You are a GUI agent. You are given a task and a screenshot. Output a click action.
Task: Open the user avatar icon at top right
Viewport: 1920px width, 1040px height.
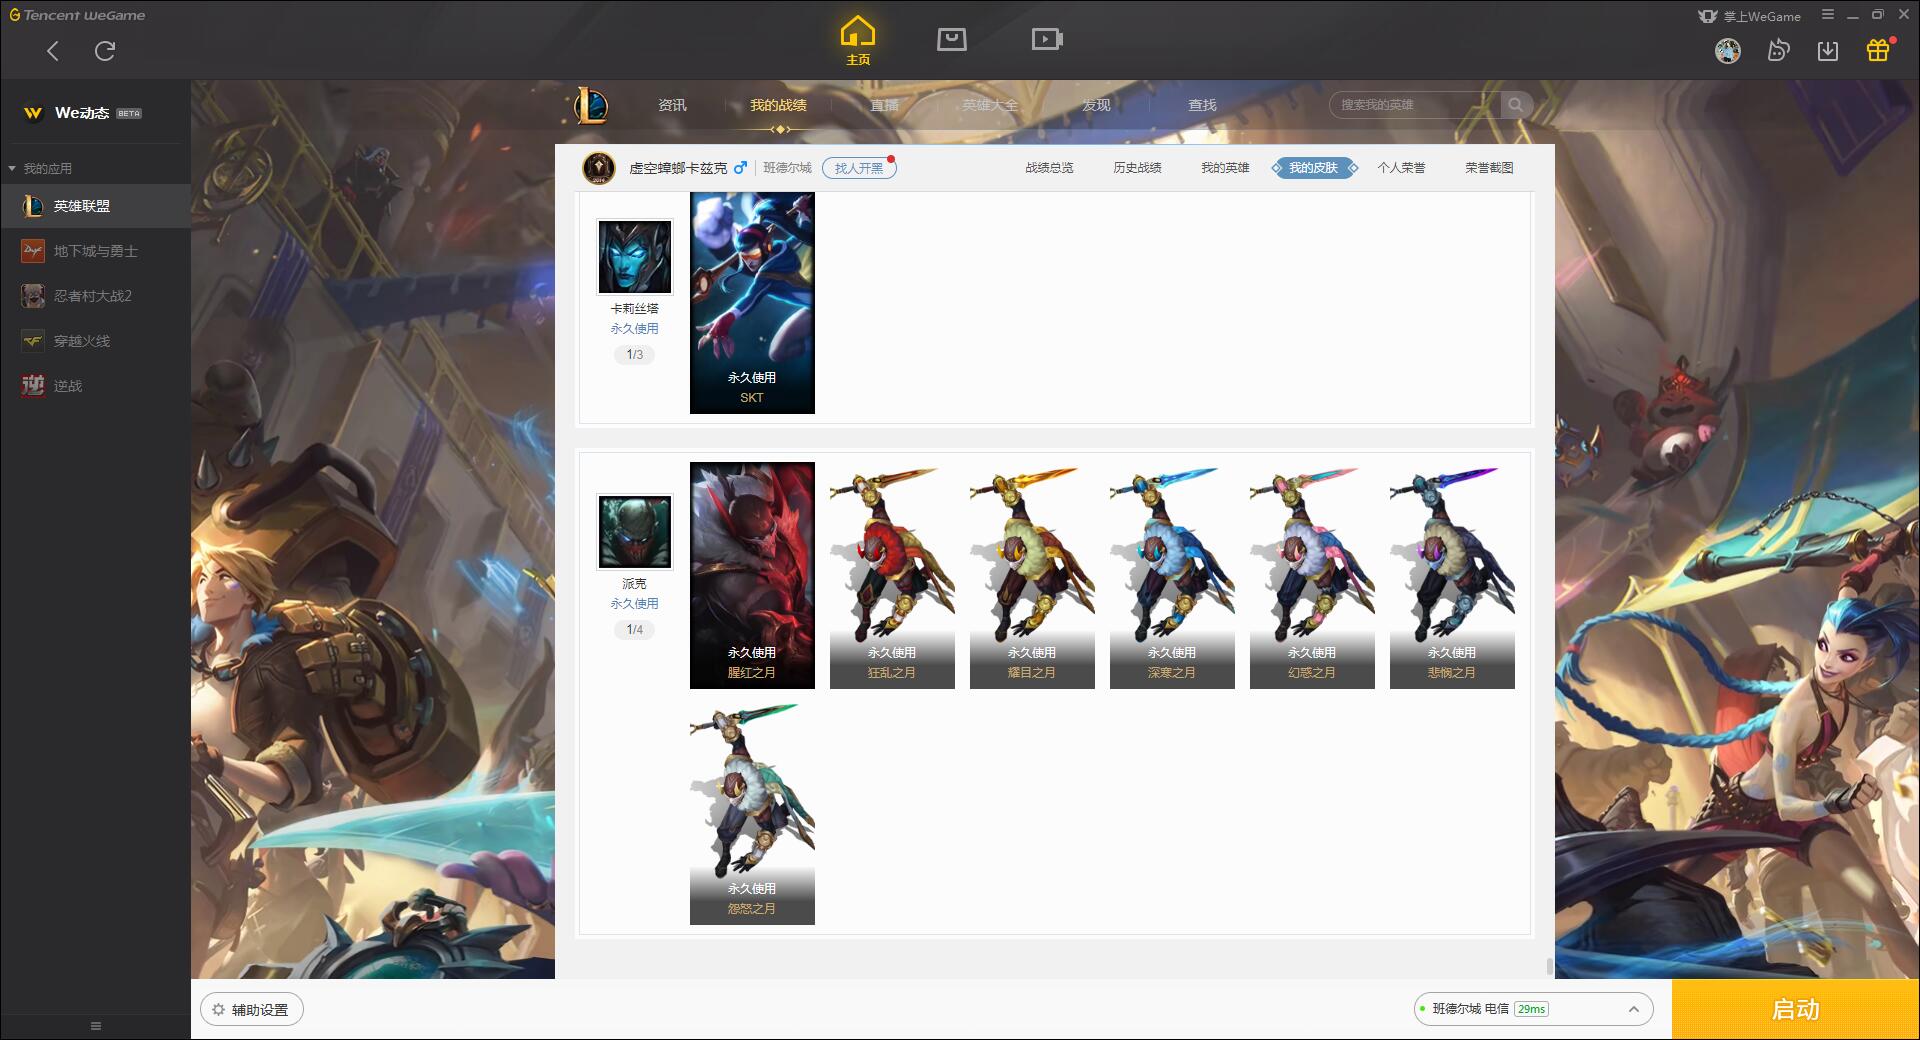tap(1728, 50)
